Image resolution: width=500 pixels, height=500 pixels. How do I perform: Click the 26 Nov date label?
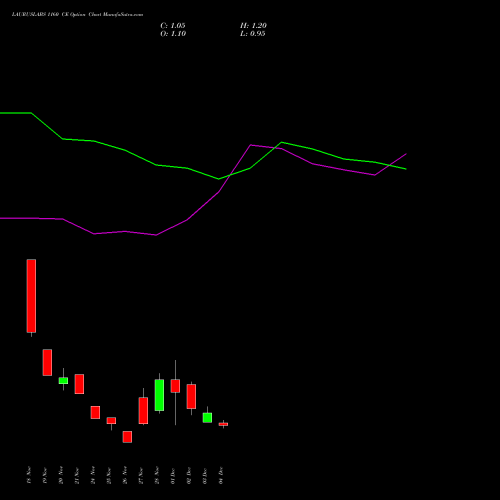click(125, 475)
